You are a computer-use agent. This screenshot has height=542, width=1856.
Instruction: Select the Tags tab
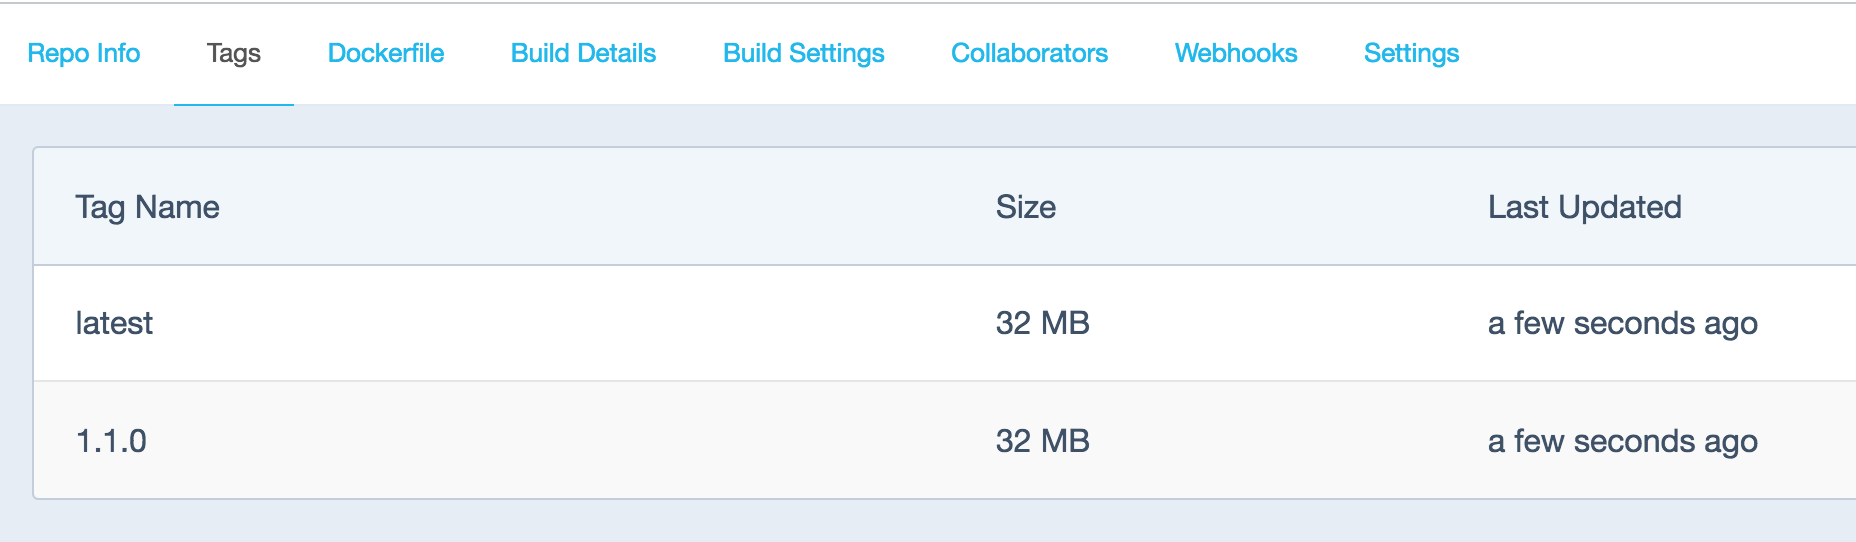coord(234,53)
